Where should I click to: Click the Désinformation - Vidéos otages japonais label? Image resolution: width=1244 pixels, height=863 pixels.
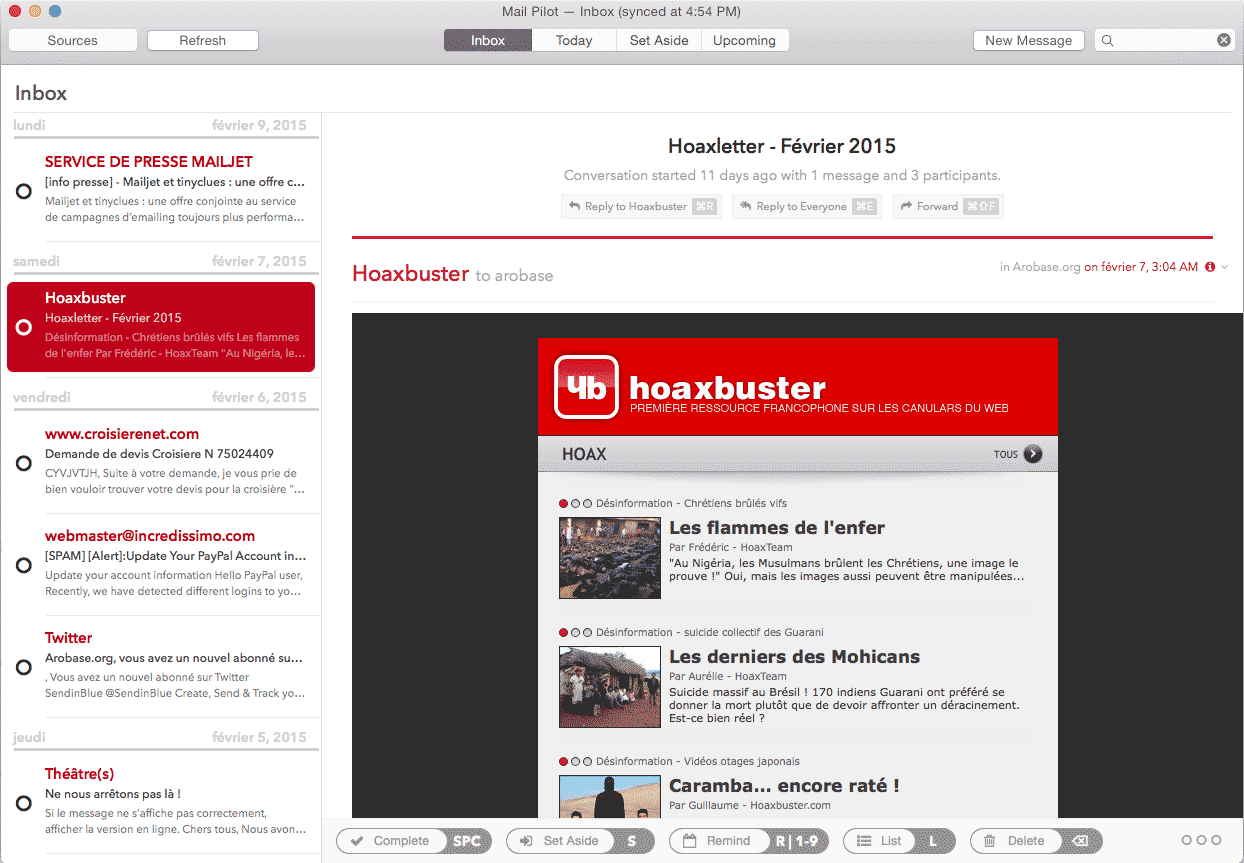coord(698,761)
